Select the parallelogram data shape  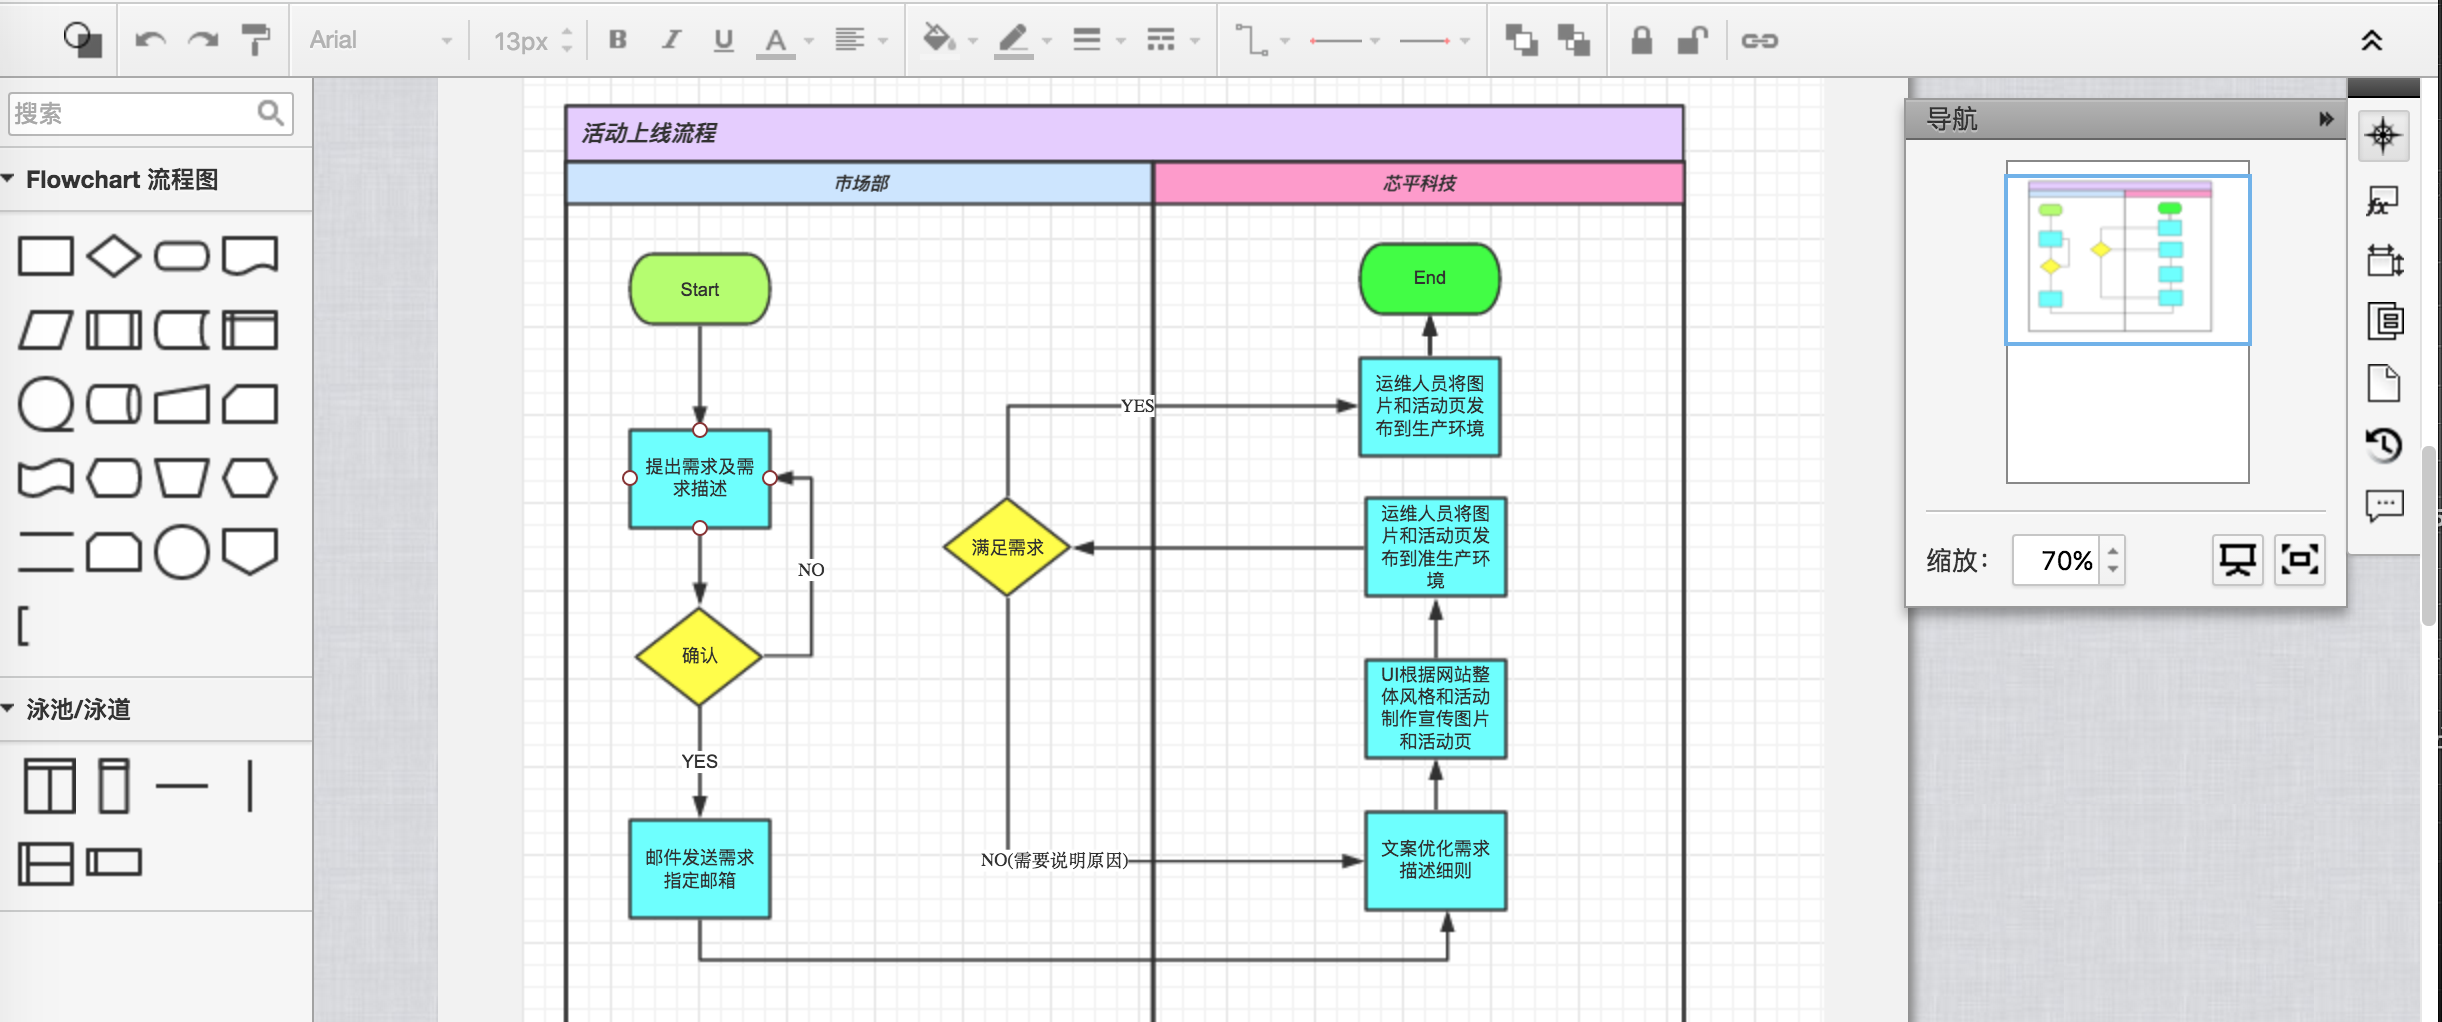click(x=46, y=330)
